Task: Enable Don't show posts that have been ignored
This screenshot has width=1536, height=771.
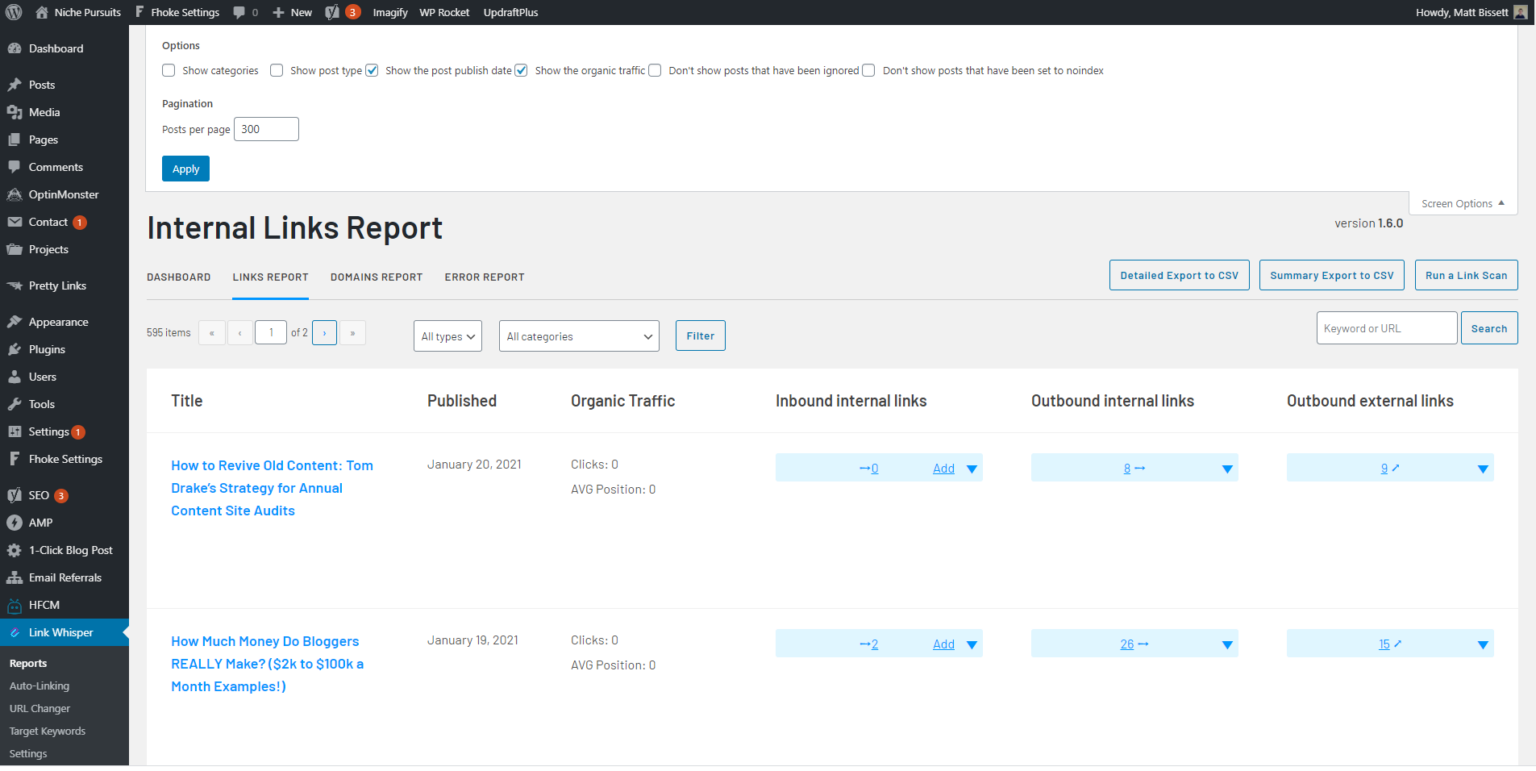Action: tap(654, 70)
